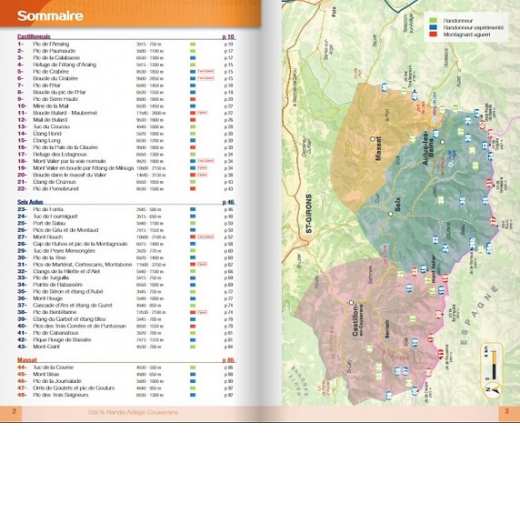Click the Sommaire title in the orange header
Viewport: 520px width, 520px height.
pyautogui.click(x=50, y=16)
